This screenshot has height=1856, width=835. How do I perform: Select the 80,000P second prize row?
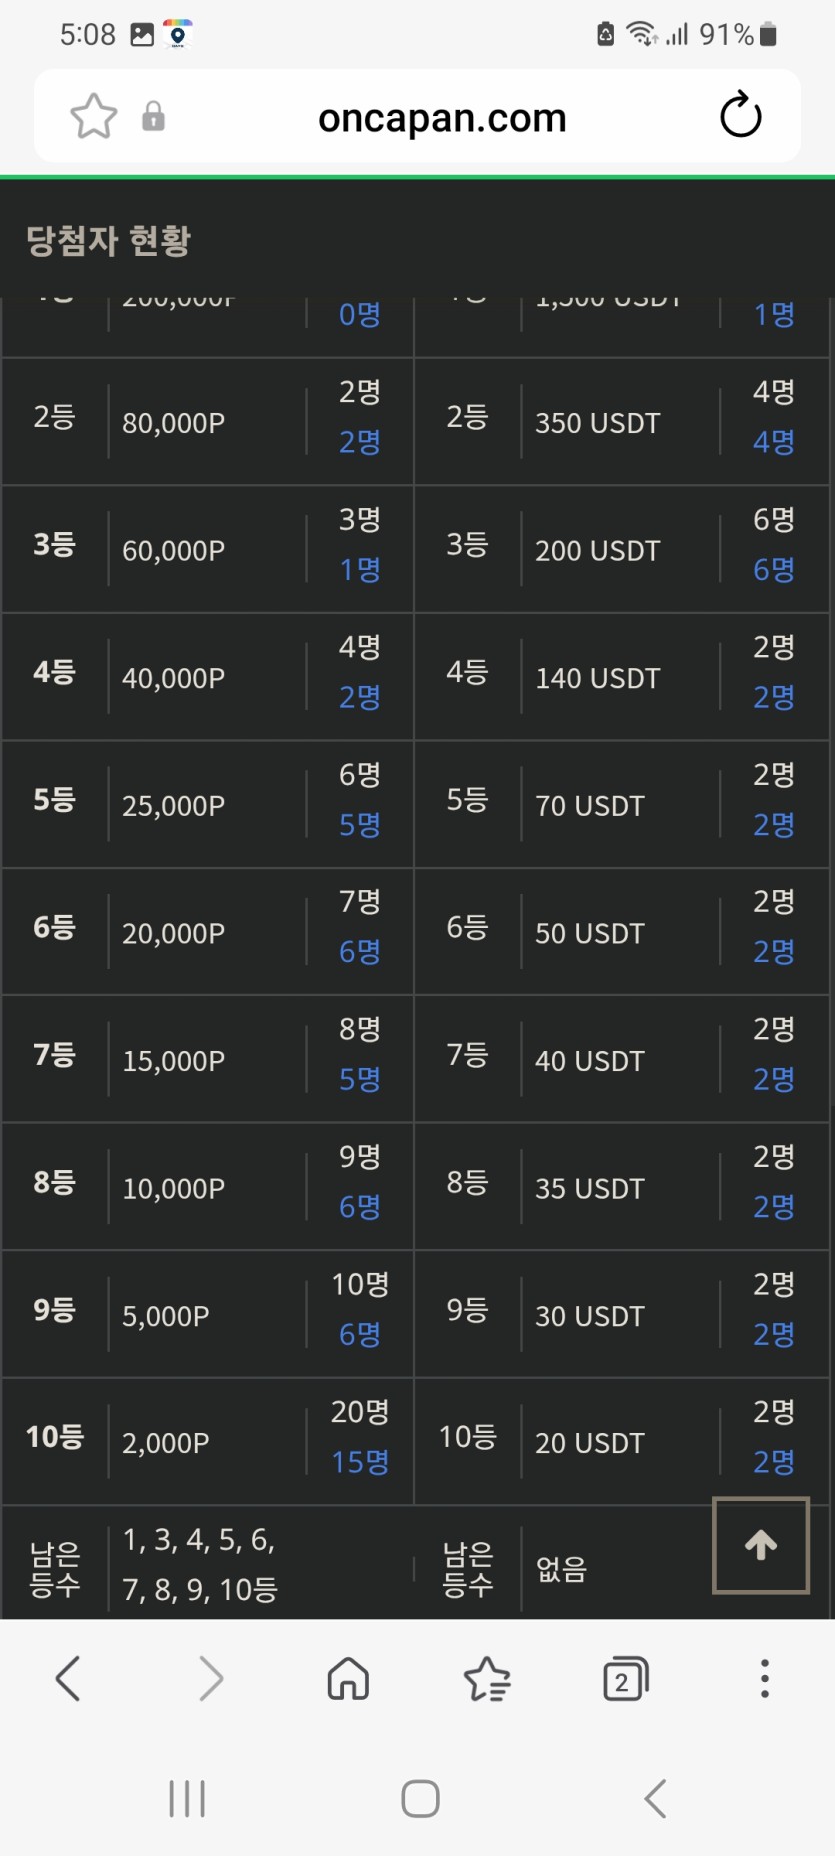pyautogui.click(x=208, y=422)
